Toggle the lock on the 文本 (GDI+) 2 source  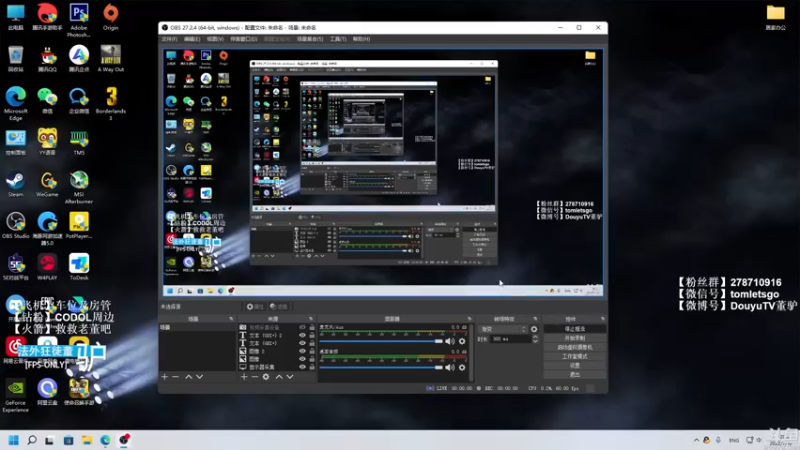tap(312, 335)
